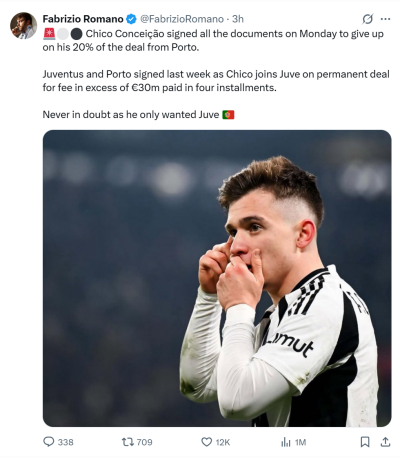Click the reply speech bubble icon
Image resolution: width=400 pixels, height=458 pixels.
[x=49, y=442]
